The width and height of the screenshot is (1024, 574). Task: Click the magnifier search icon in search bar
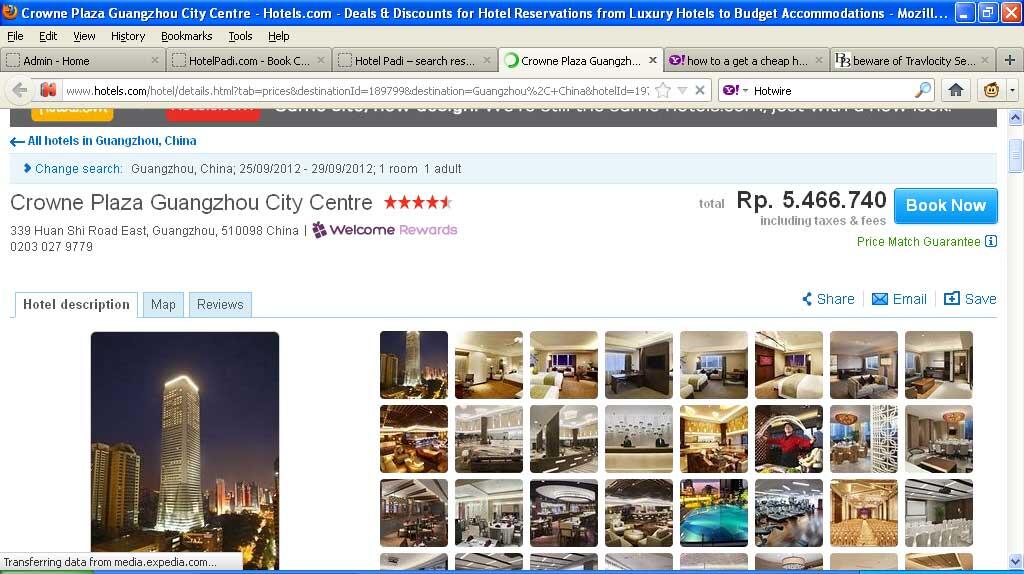(x=923, y=90)
